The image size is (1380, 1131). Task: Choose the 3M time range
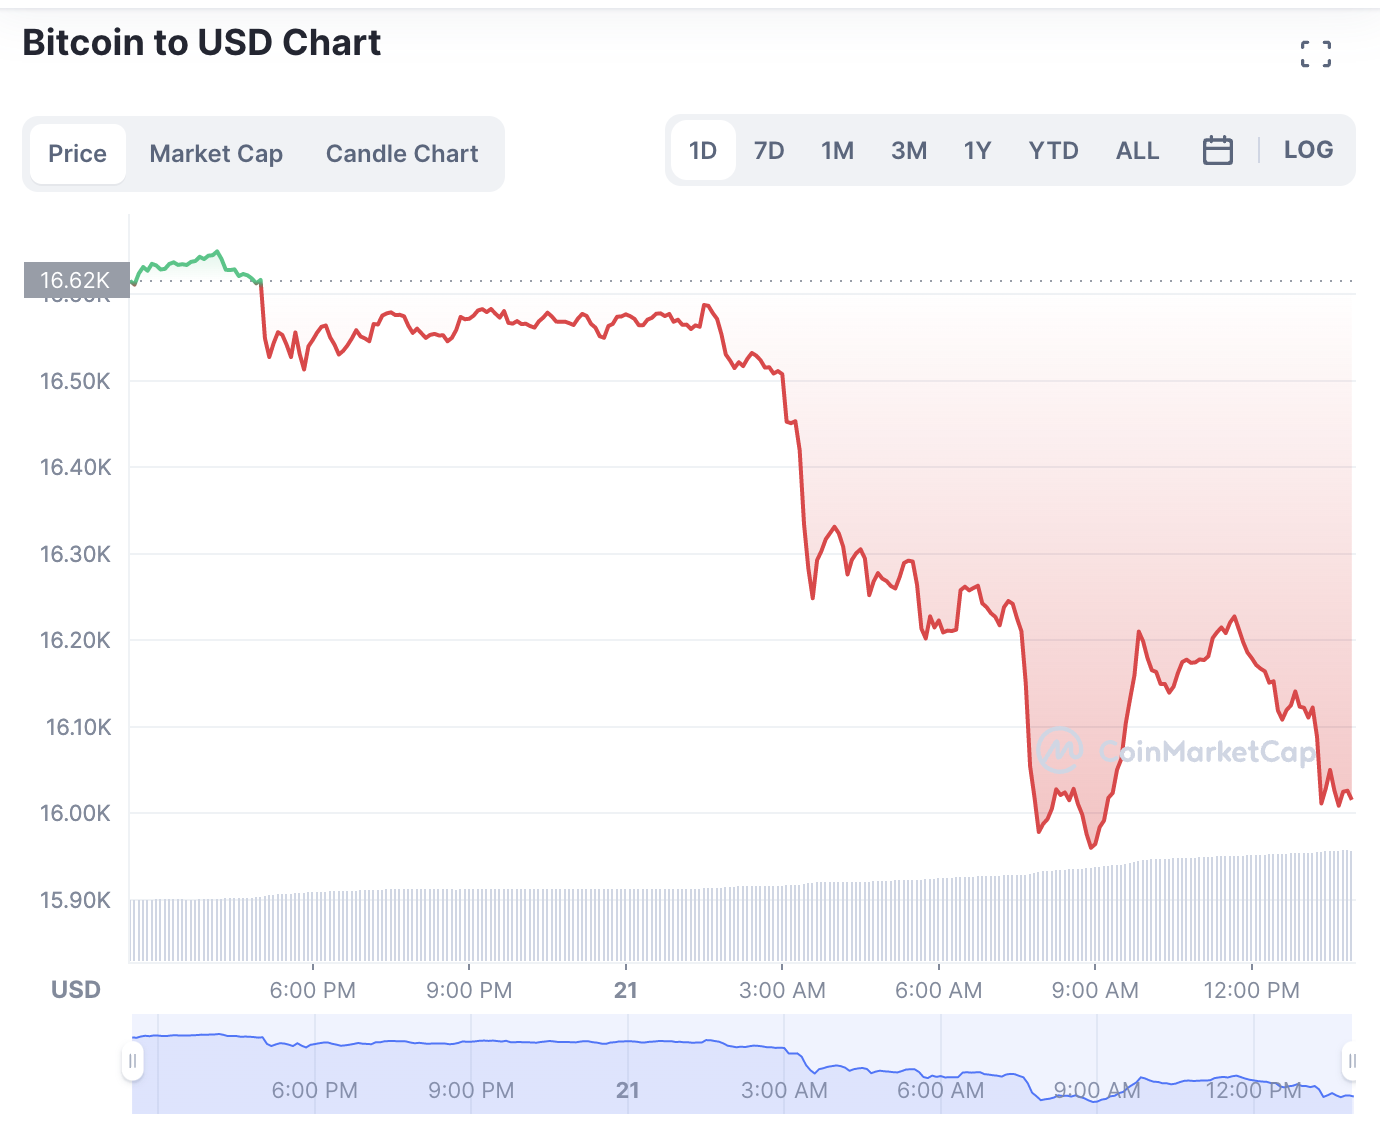[909, 151]
